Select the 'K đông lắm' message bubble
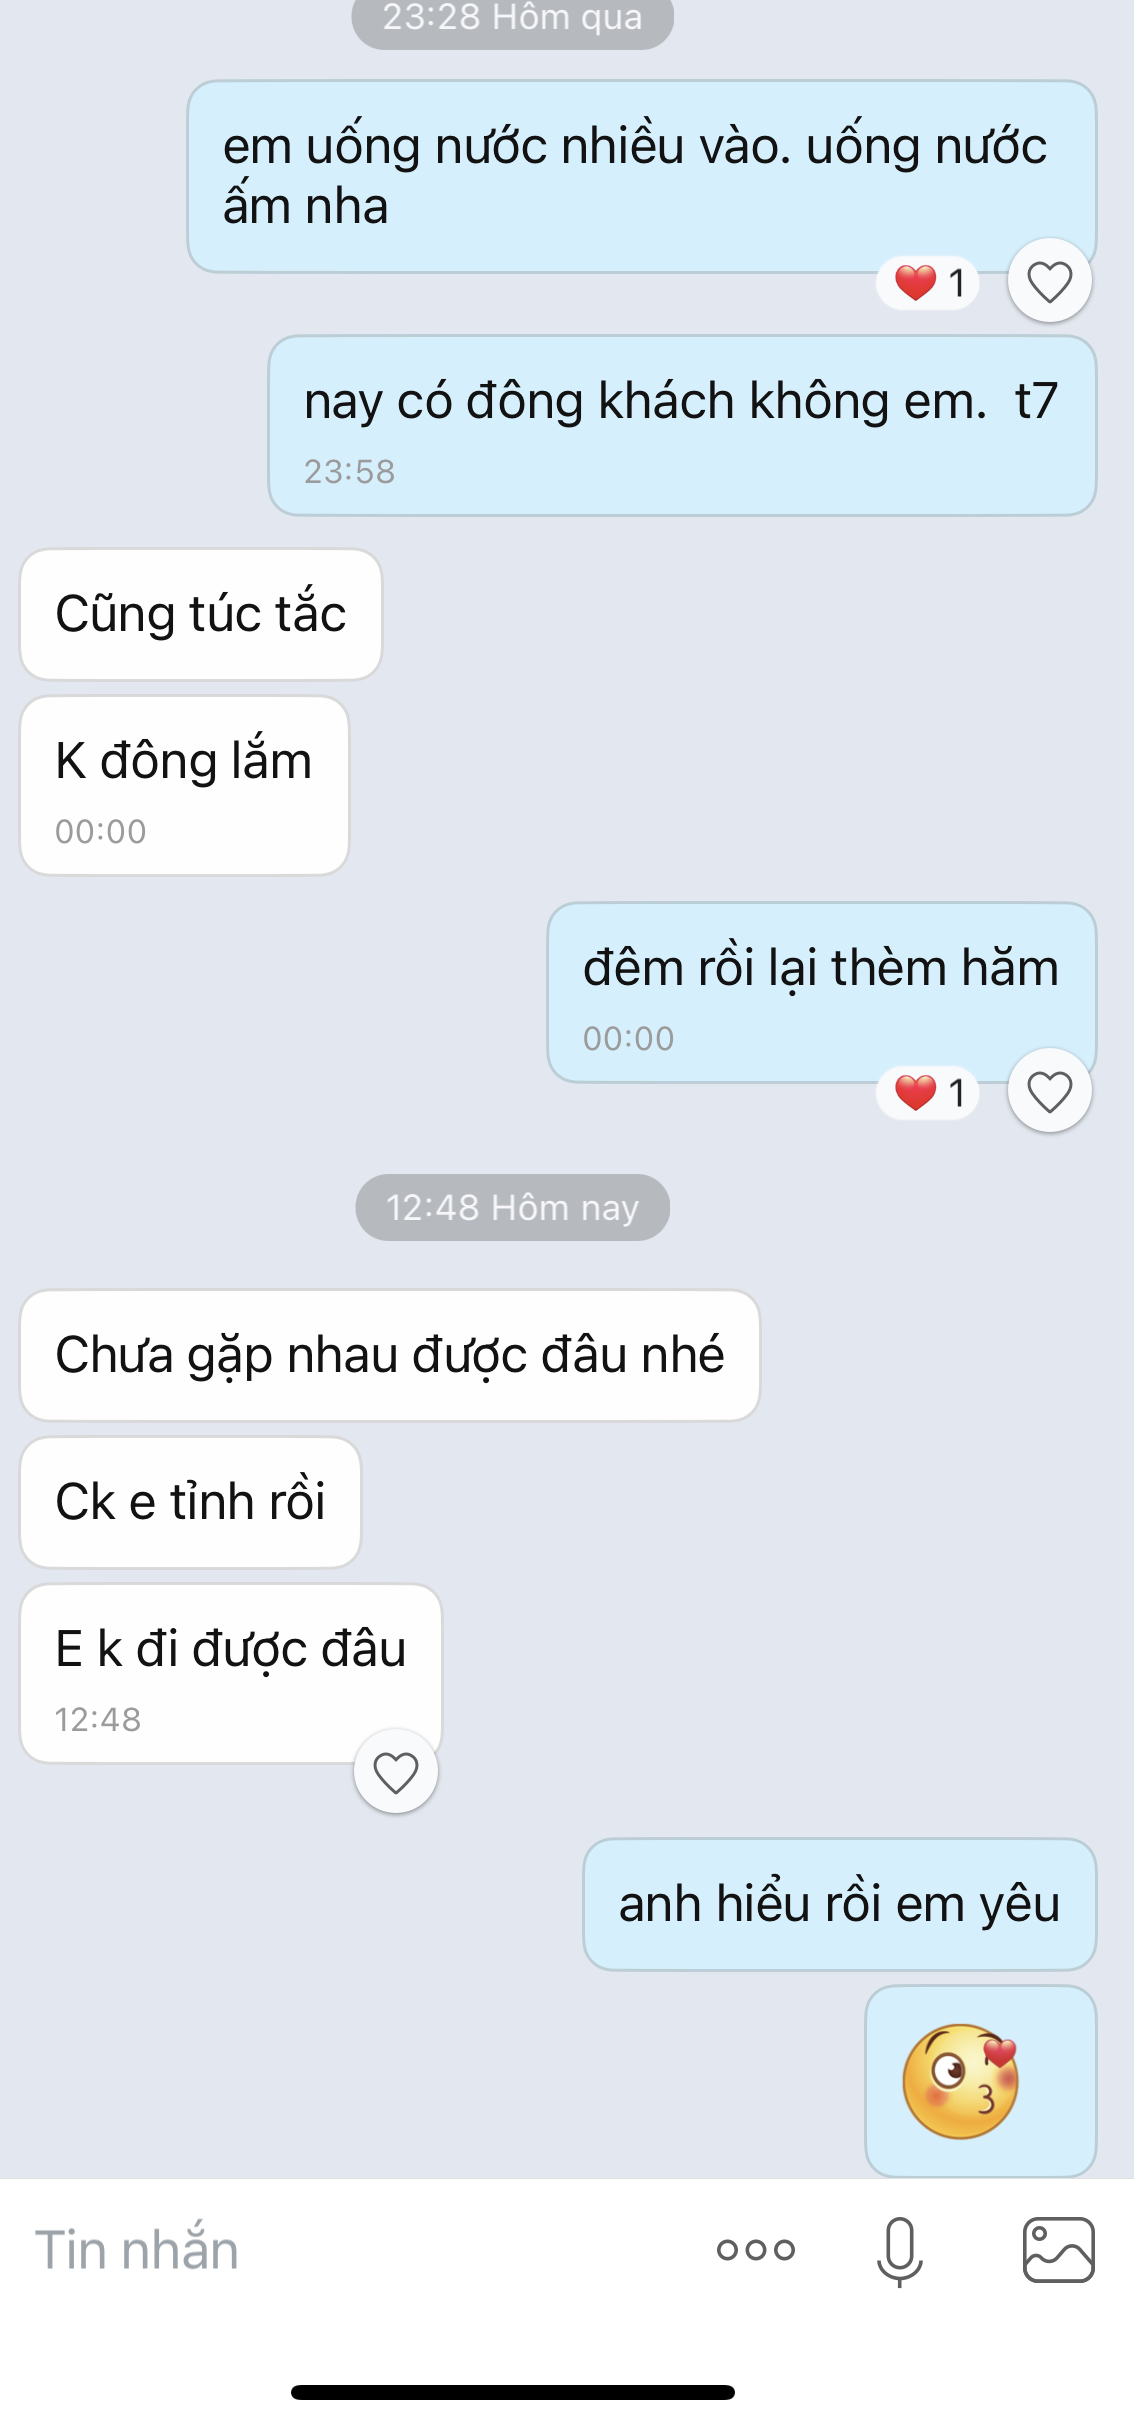The width and height of the screenshot is (1134, 2424). coord(185,786)
